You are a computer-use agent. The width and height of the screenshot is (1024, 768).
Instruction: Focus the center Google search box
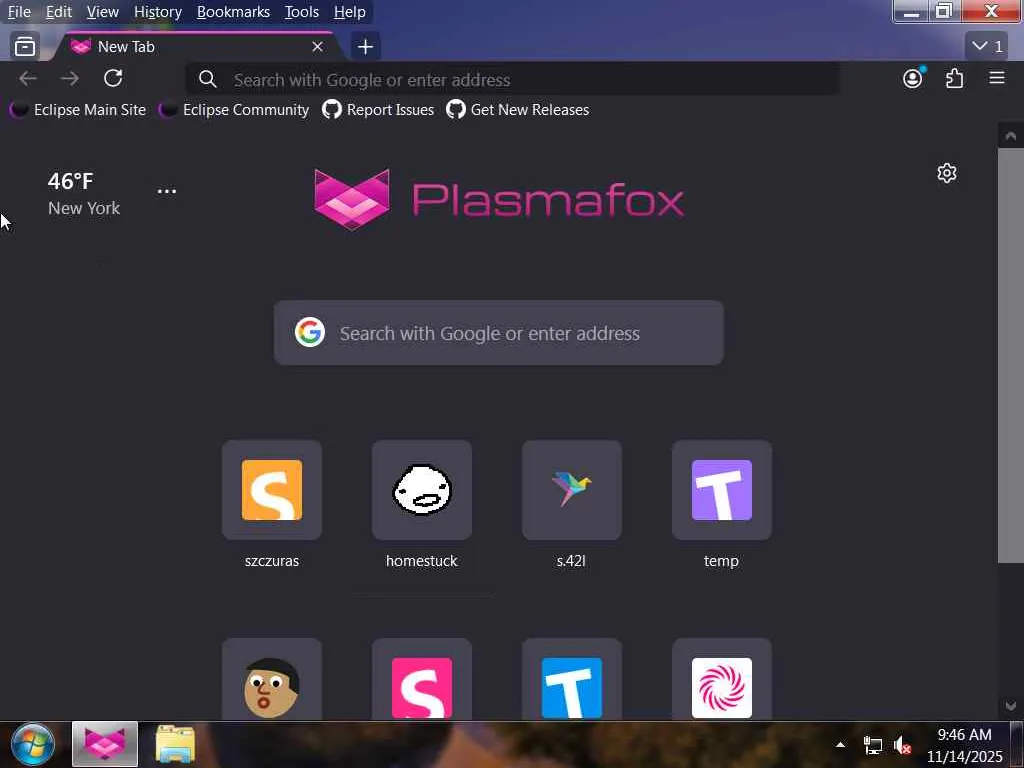[x=499, y=332]
